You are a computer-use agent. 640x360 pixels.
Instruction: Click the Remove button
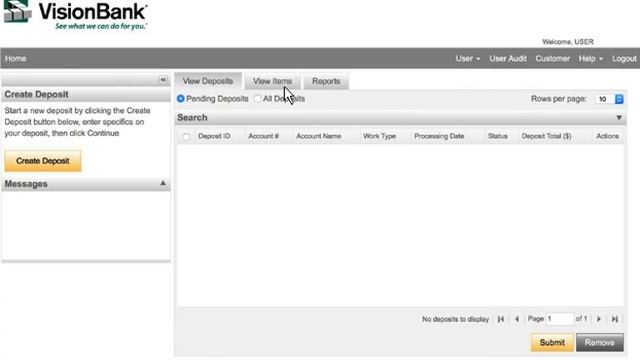click(x=600, y=342)
